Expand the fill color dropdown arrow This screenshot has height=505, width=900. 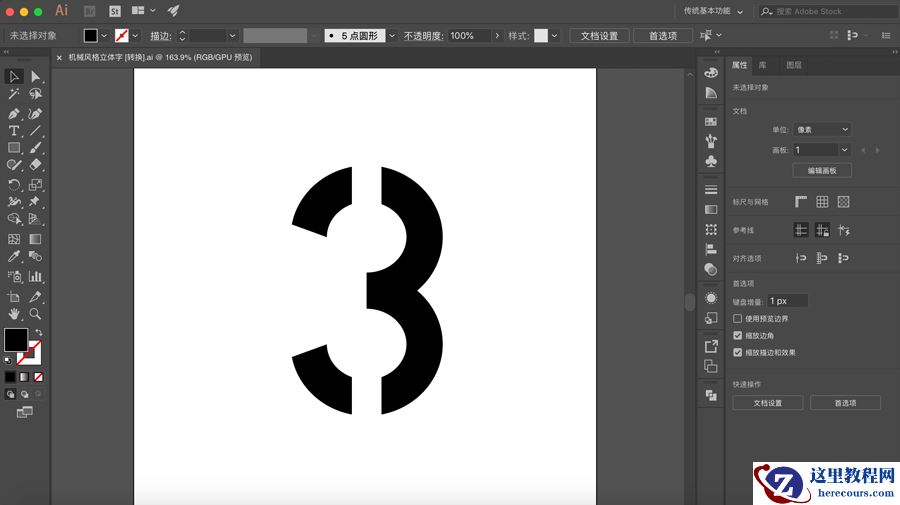click(104, 36)
